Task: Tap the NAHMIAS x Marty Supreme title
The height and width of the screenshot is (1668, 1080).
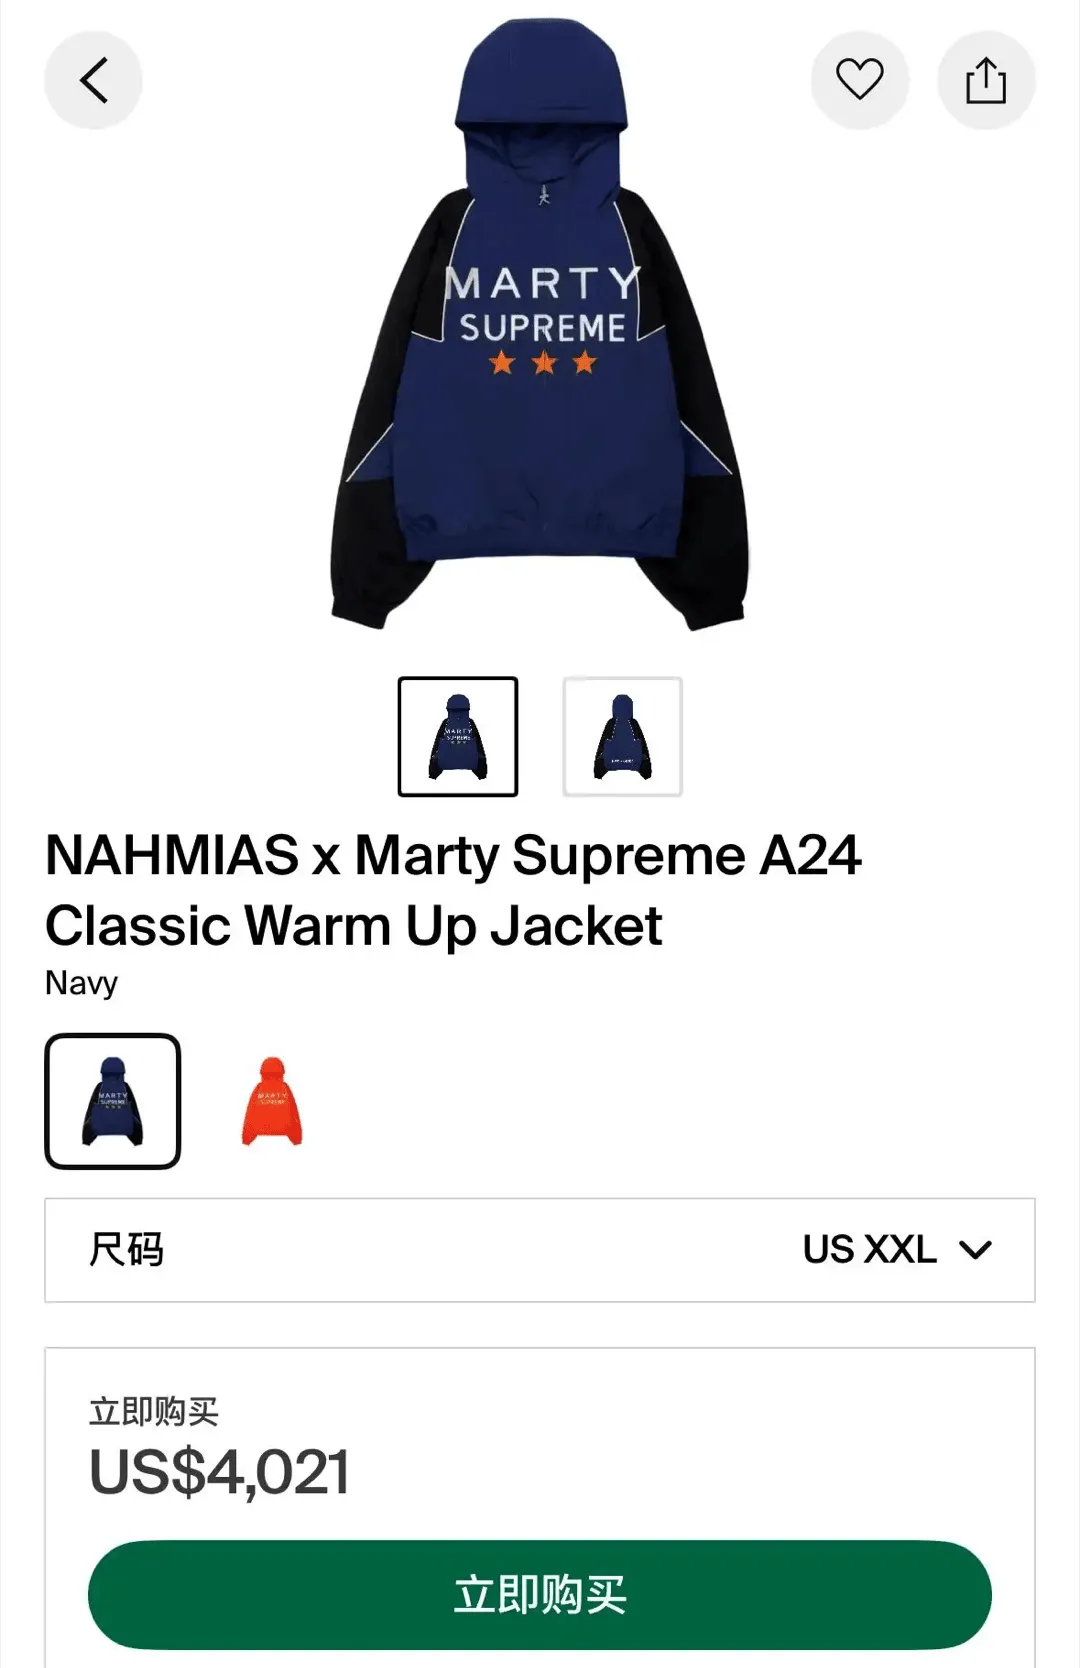Action: pyautogui.click(x=453, y=856)
